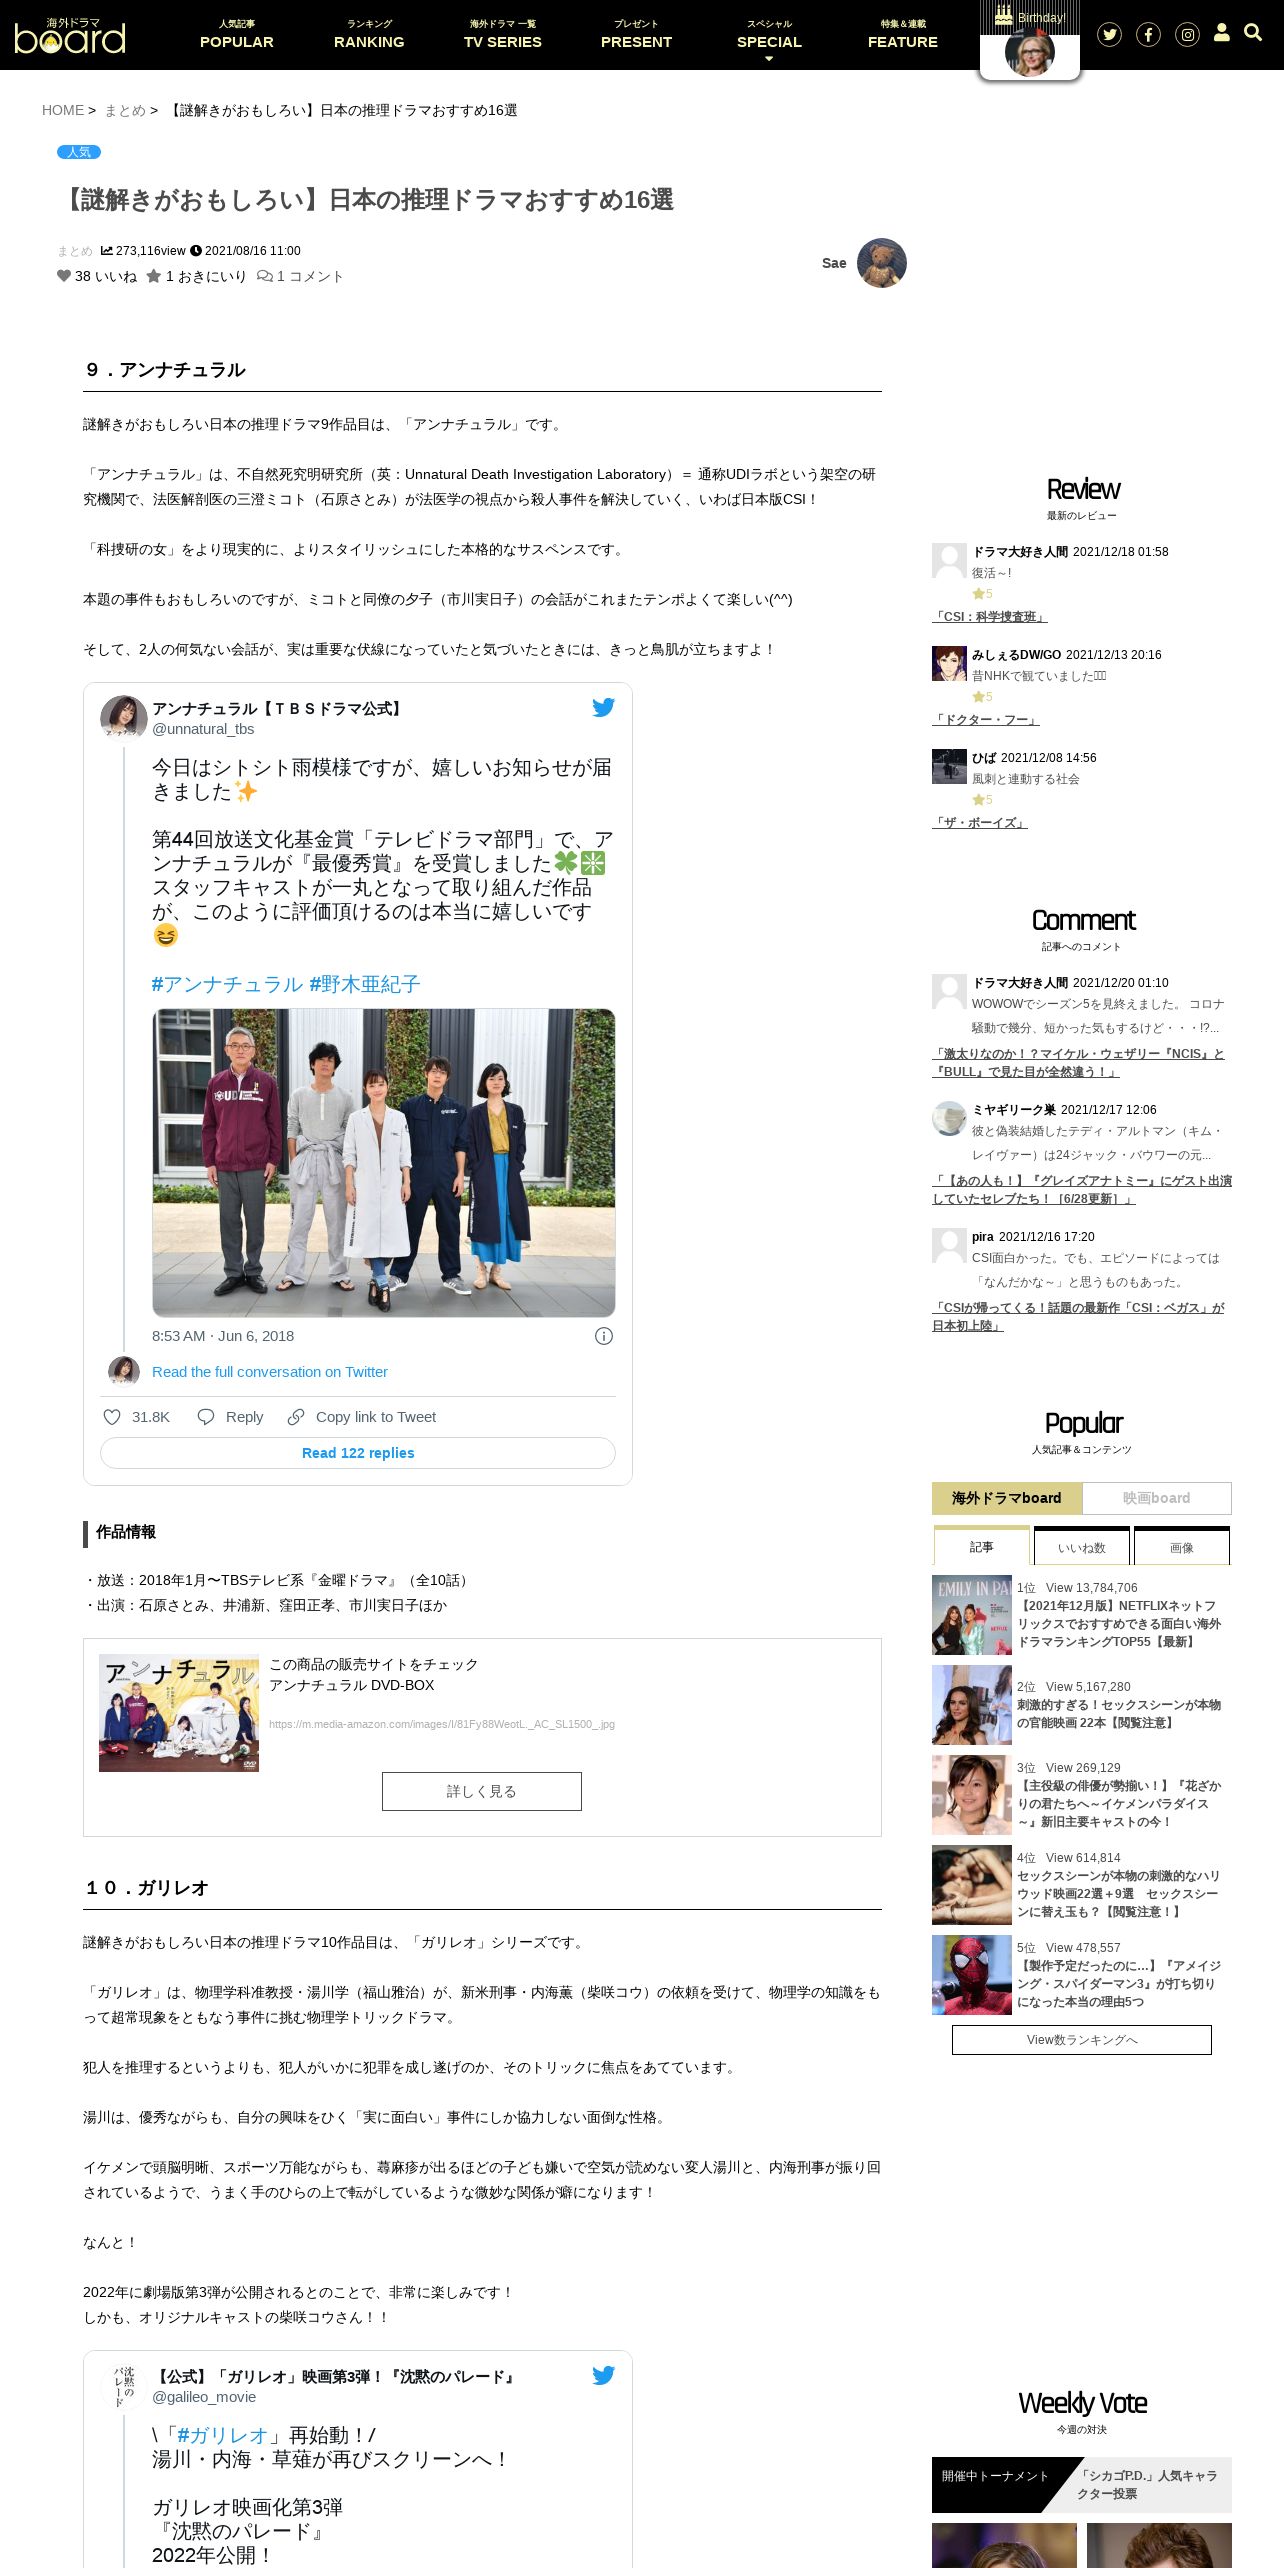Open #アンナチュラル hashtag link
The width and height of the screenshot is (1284, 2568).
227,984
